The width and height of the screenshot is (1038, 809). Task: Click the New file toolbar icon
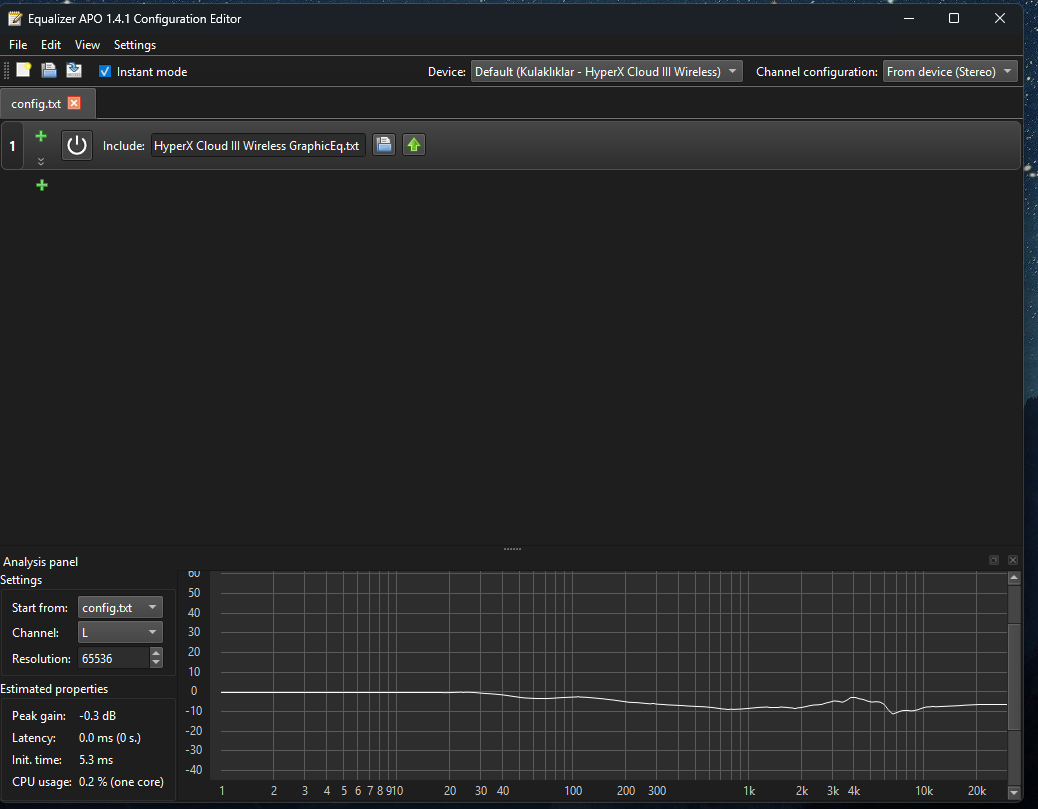click(x=24, y=71)
